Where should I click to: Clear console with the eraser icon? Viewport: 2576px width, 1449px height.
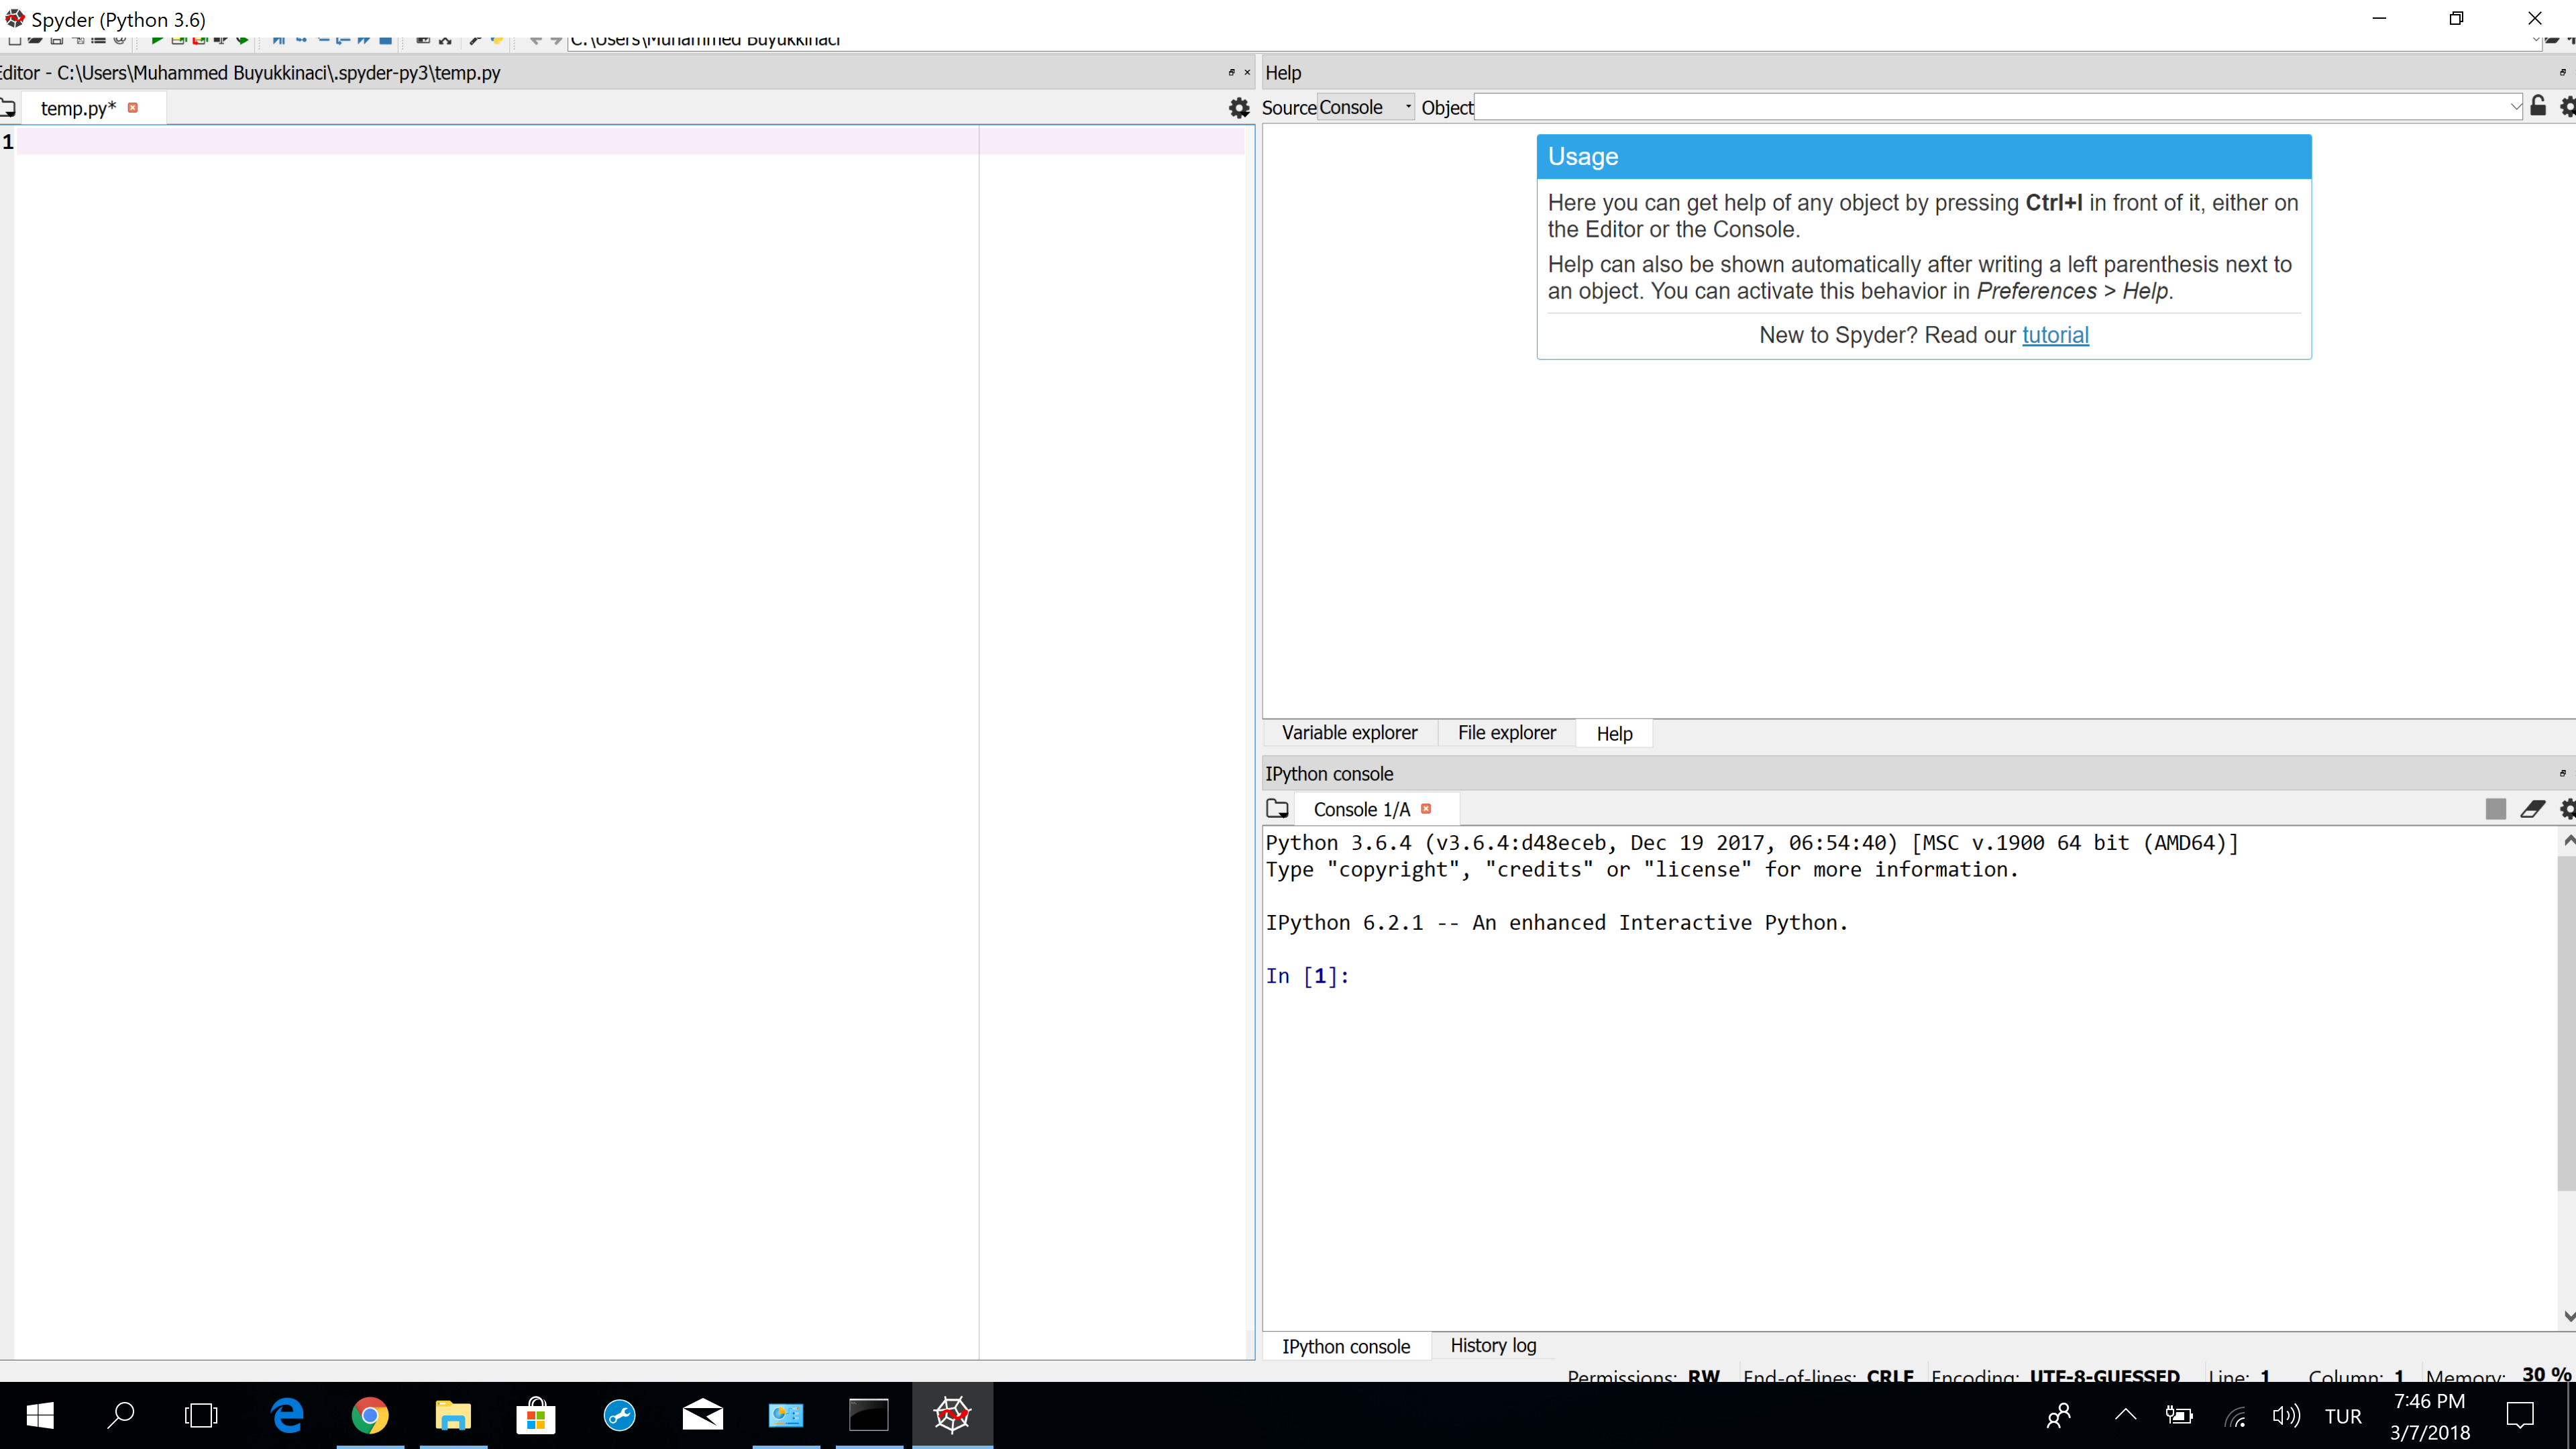tap(2532, 809)
